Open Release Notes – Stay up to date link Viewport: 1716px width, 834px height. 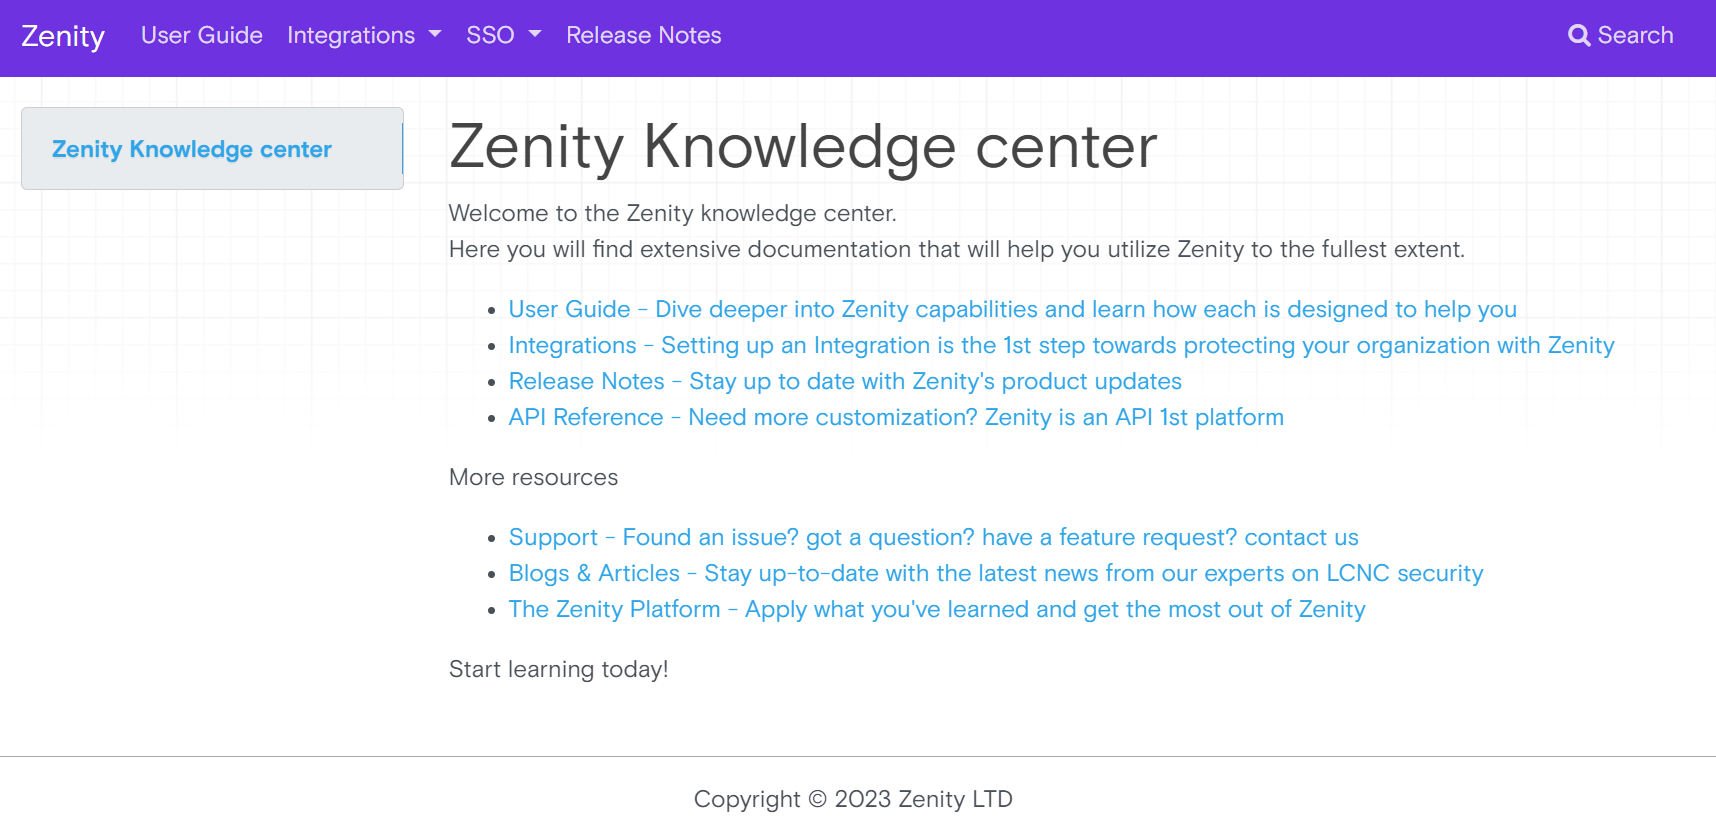click(x=845, y=381)
